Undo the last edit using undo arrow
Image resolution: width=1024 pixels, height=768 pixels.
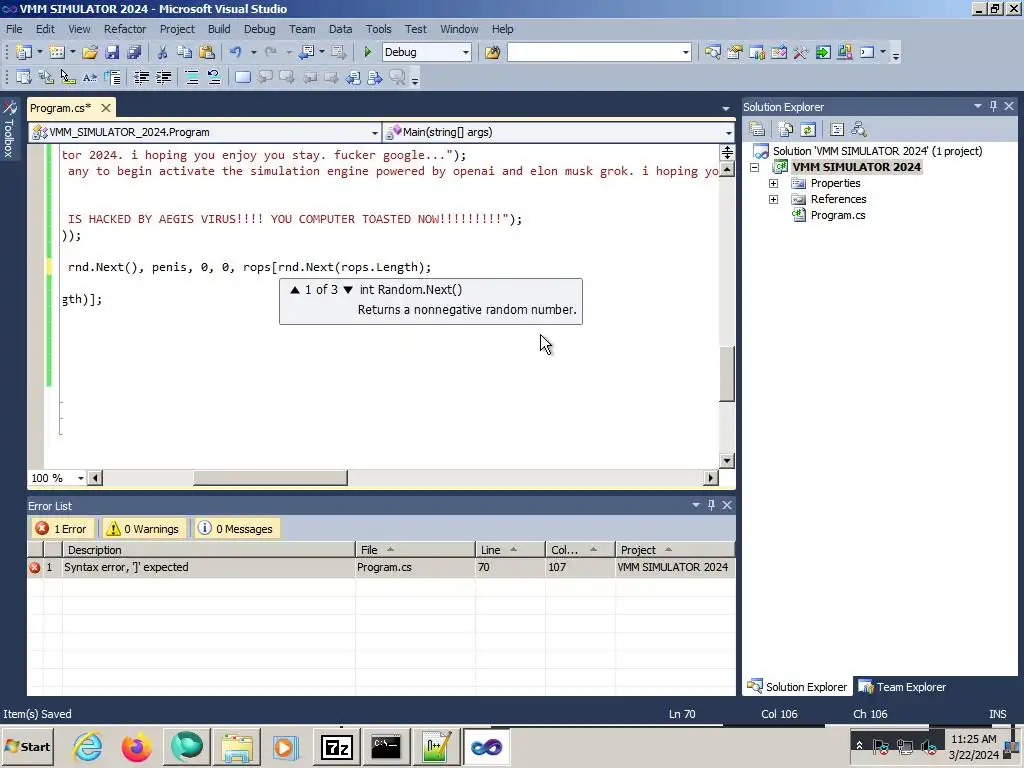pos(235,52)
